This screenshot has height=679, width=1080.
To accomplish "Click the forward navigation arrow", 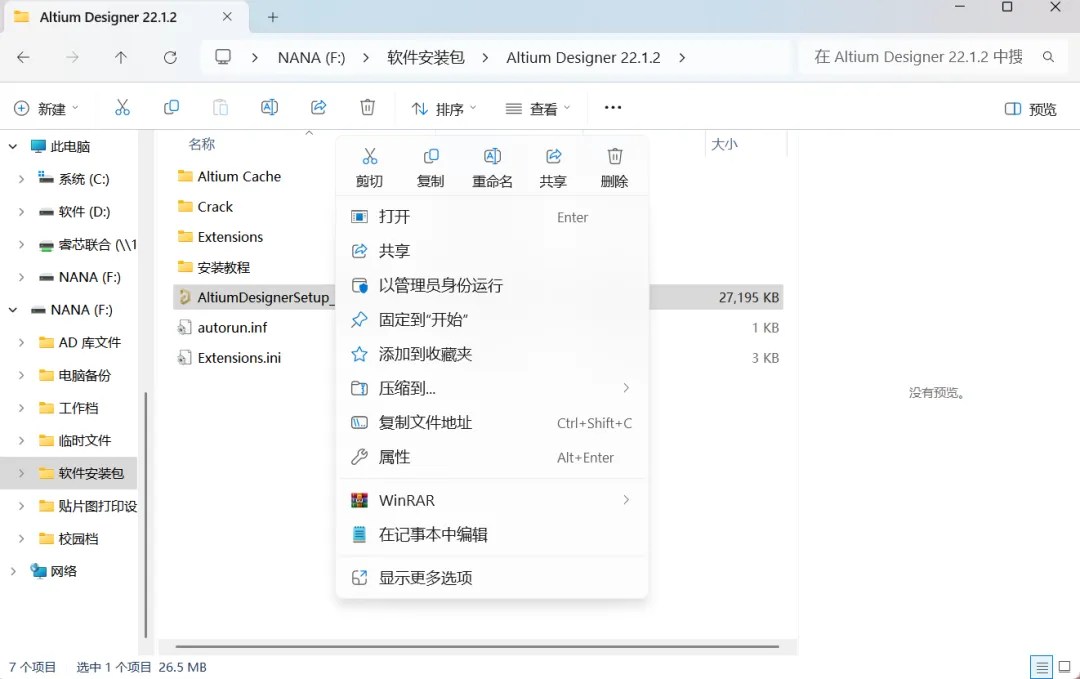I will click(72, 57).
